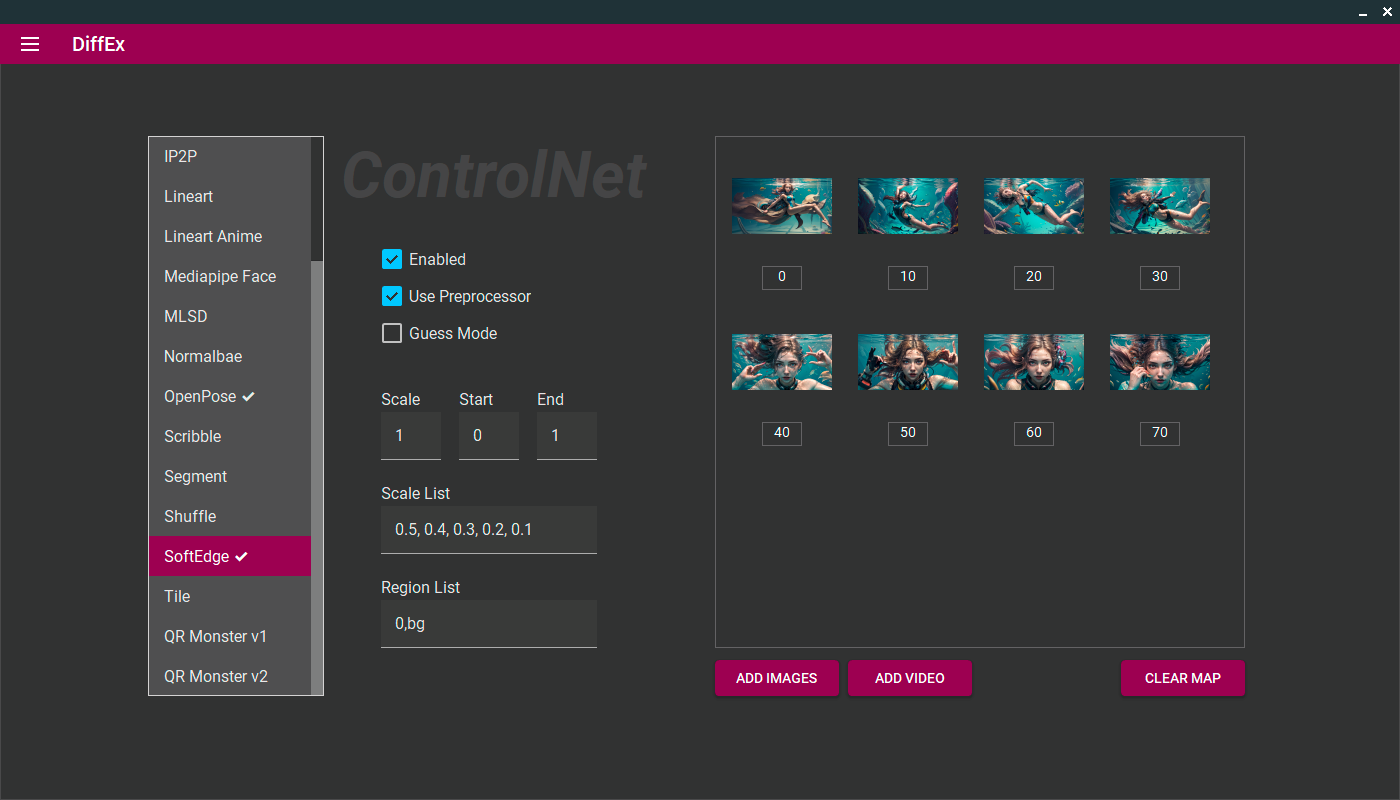
Task: Select QR Monster v2
Action: pos(230,676)
